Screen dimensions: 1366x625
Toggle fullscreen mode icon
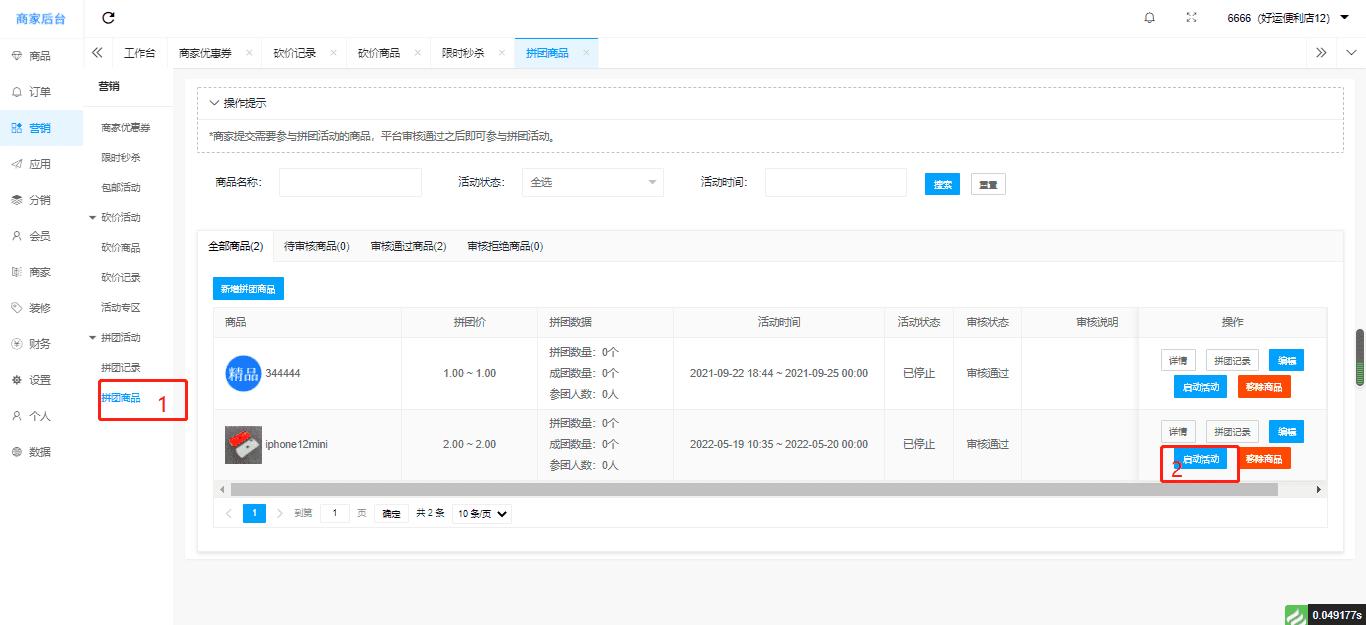coord(1191,18)
